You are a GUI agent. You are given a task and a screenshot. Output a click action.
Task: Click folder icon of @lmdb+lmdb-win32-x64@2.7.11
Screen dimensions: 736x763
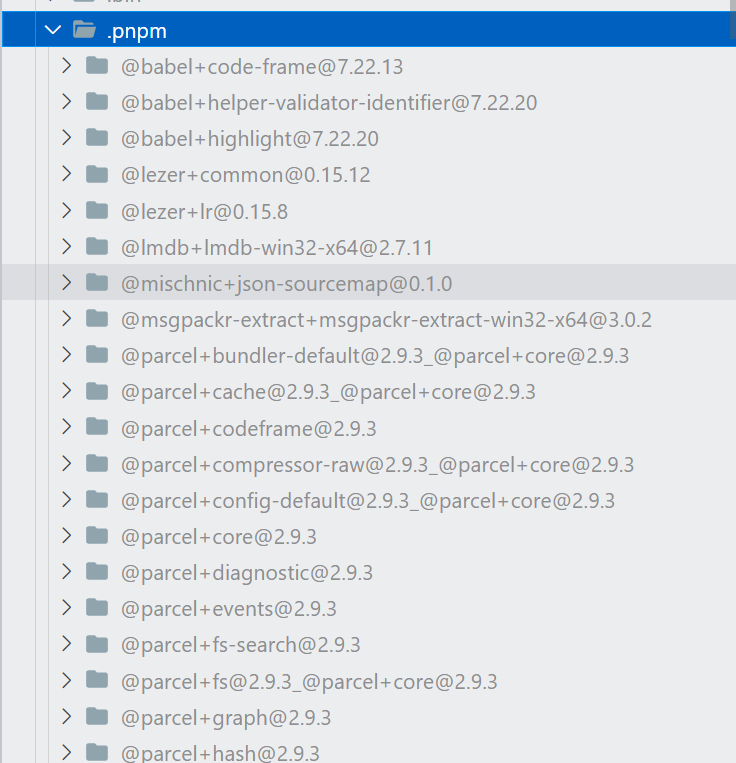97,246
